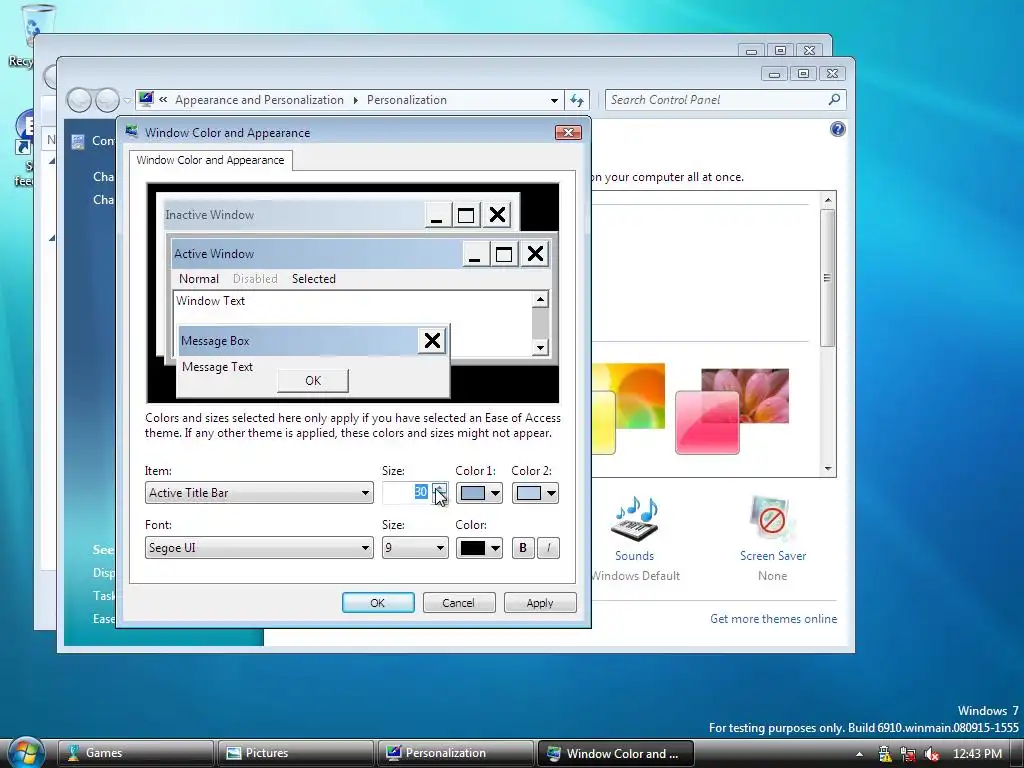Click the Control Panel address bar icon
Viewport: 1024px width, 768px height.
tap(146, 99)
